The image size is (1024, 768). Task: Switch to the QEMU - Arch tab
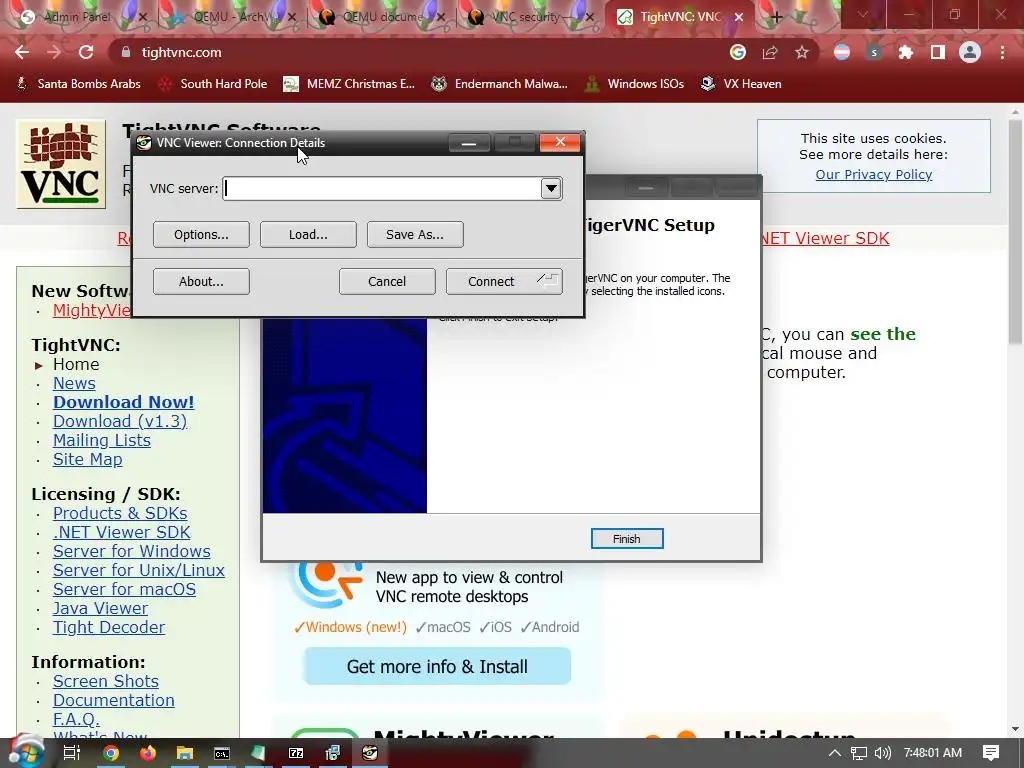coord(235,17)
